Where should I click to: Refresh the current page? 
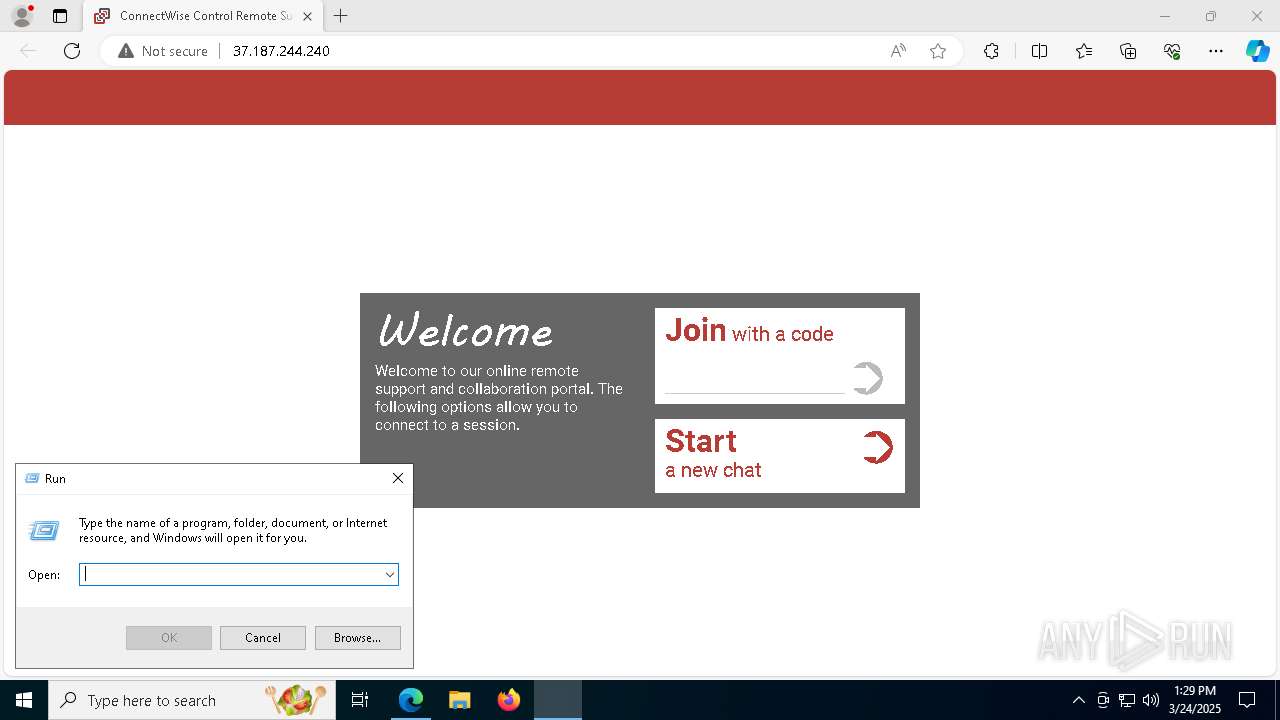72,51
